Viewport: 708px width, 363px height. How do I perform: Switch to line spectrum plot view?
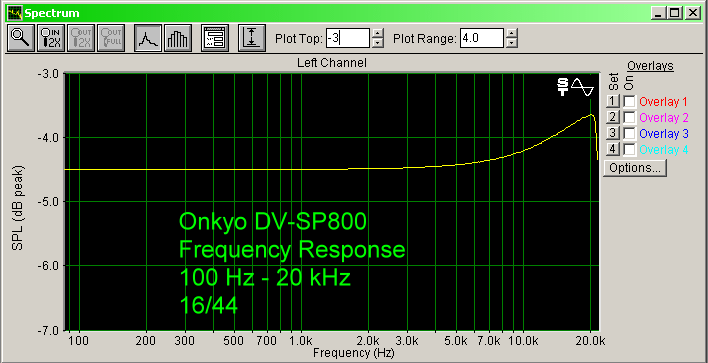pos(148,38)
